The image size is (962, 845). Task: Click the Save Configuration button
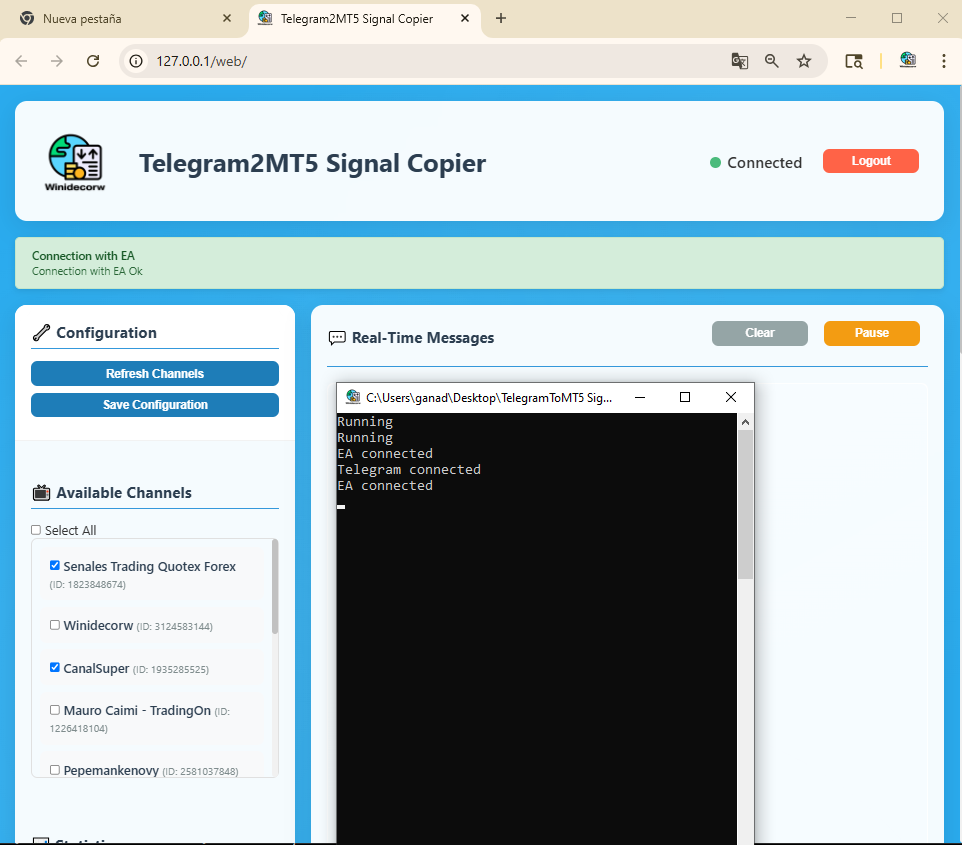(155, 404)
